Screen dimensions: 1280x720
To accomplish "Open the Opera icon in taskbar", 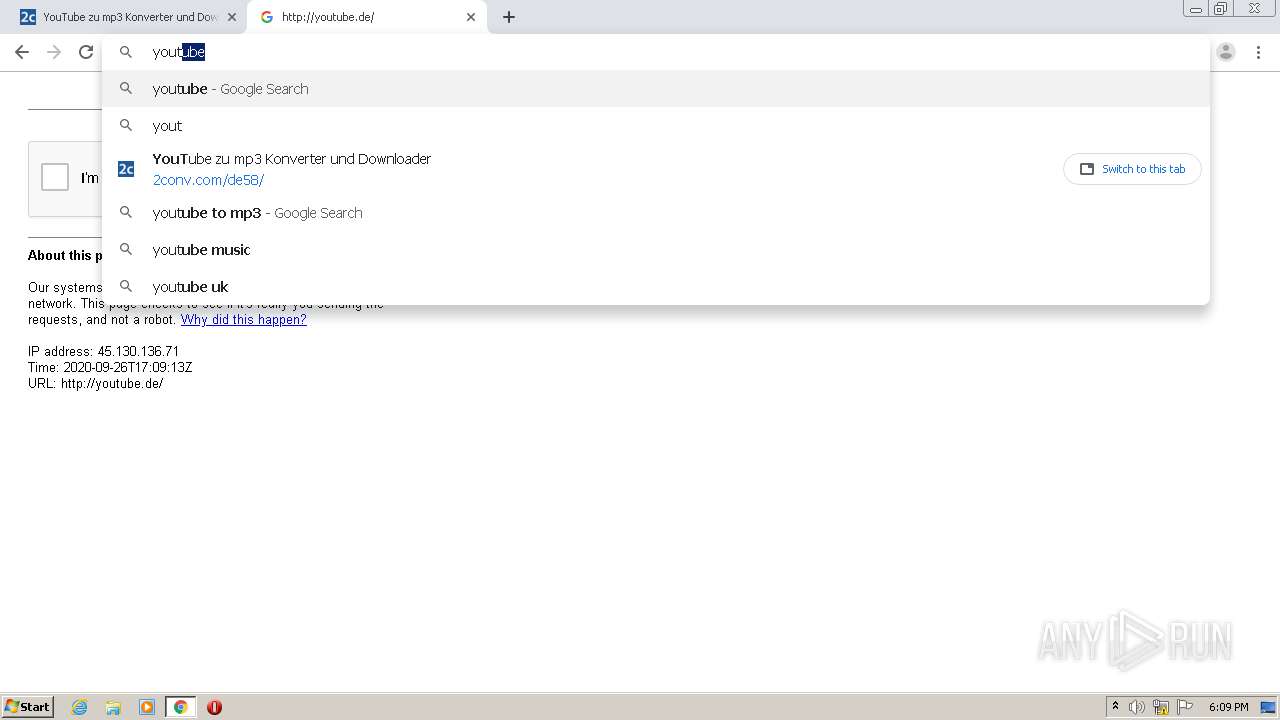I will click(x=214, y=707).
